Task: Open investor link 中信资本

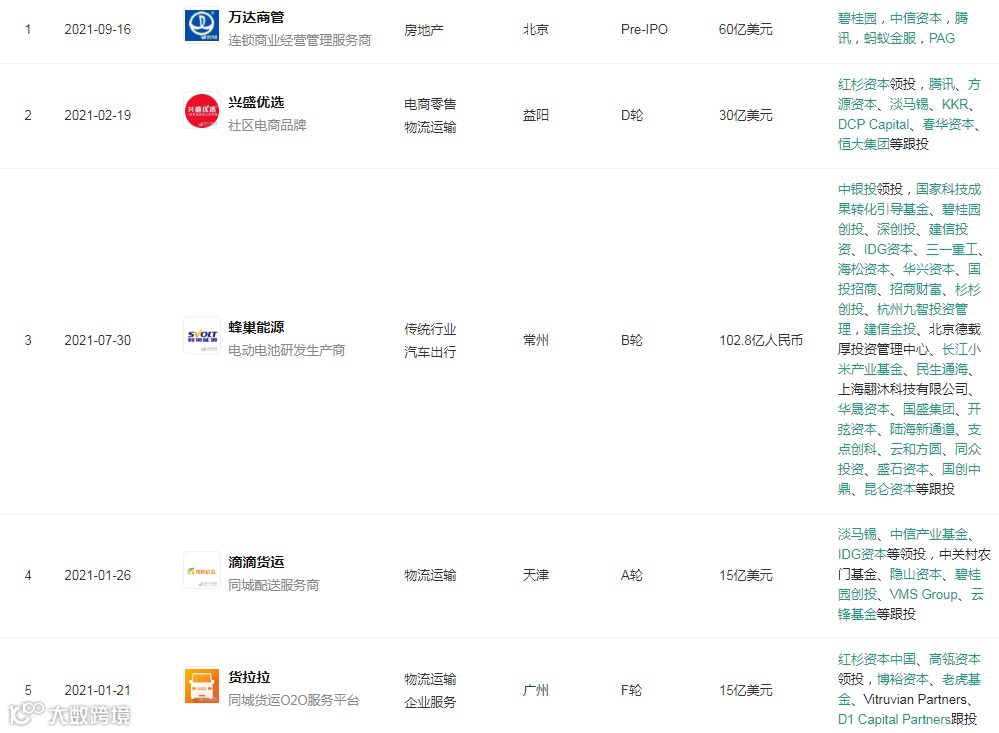Action: [916, 18]
